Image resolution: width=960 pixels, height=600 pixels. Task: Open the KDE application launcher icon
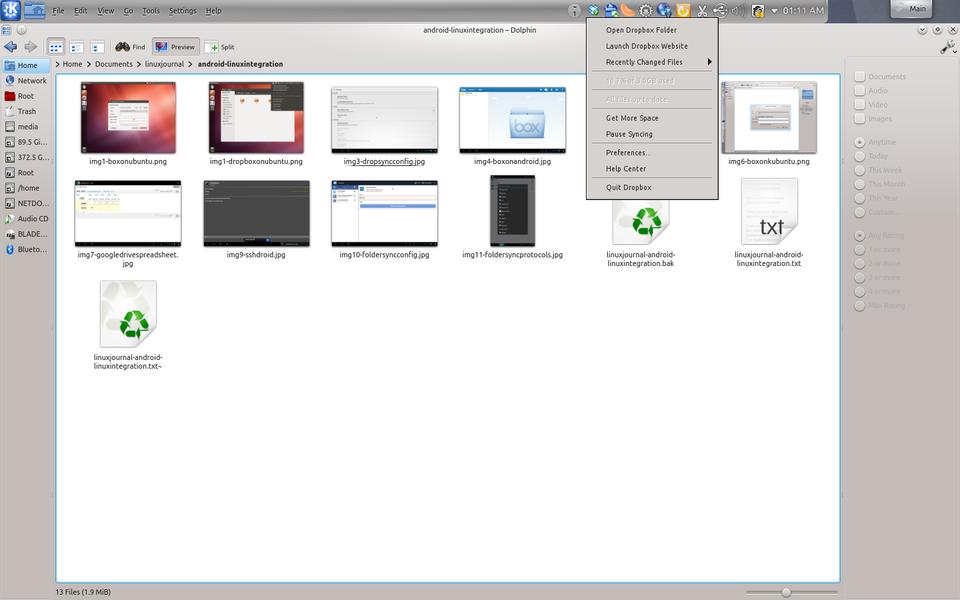(x=11, y=11)
